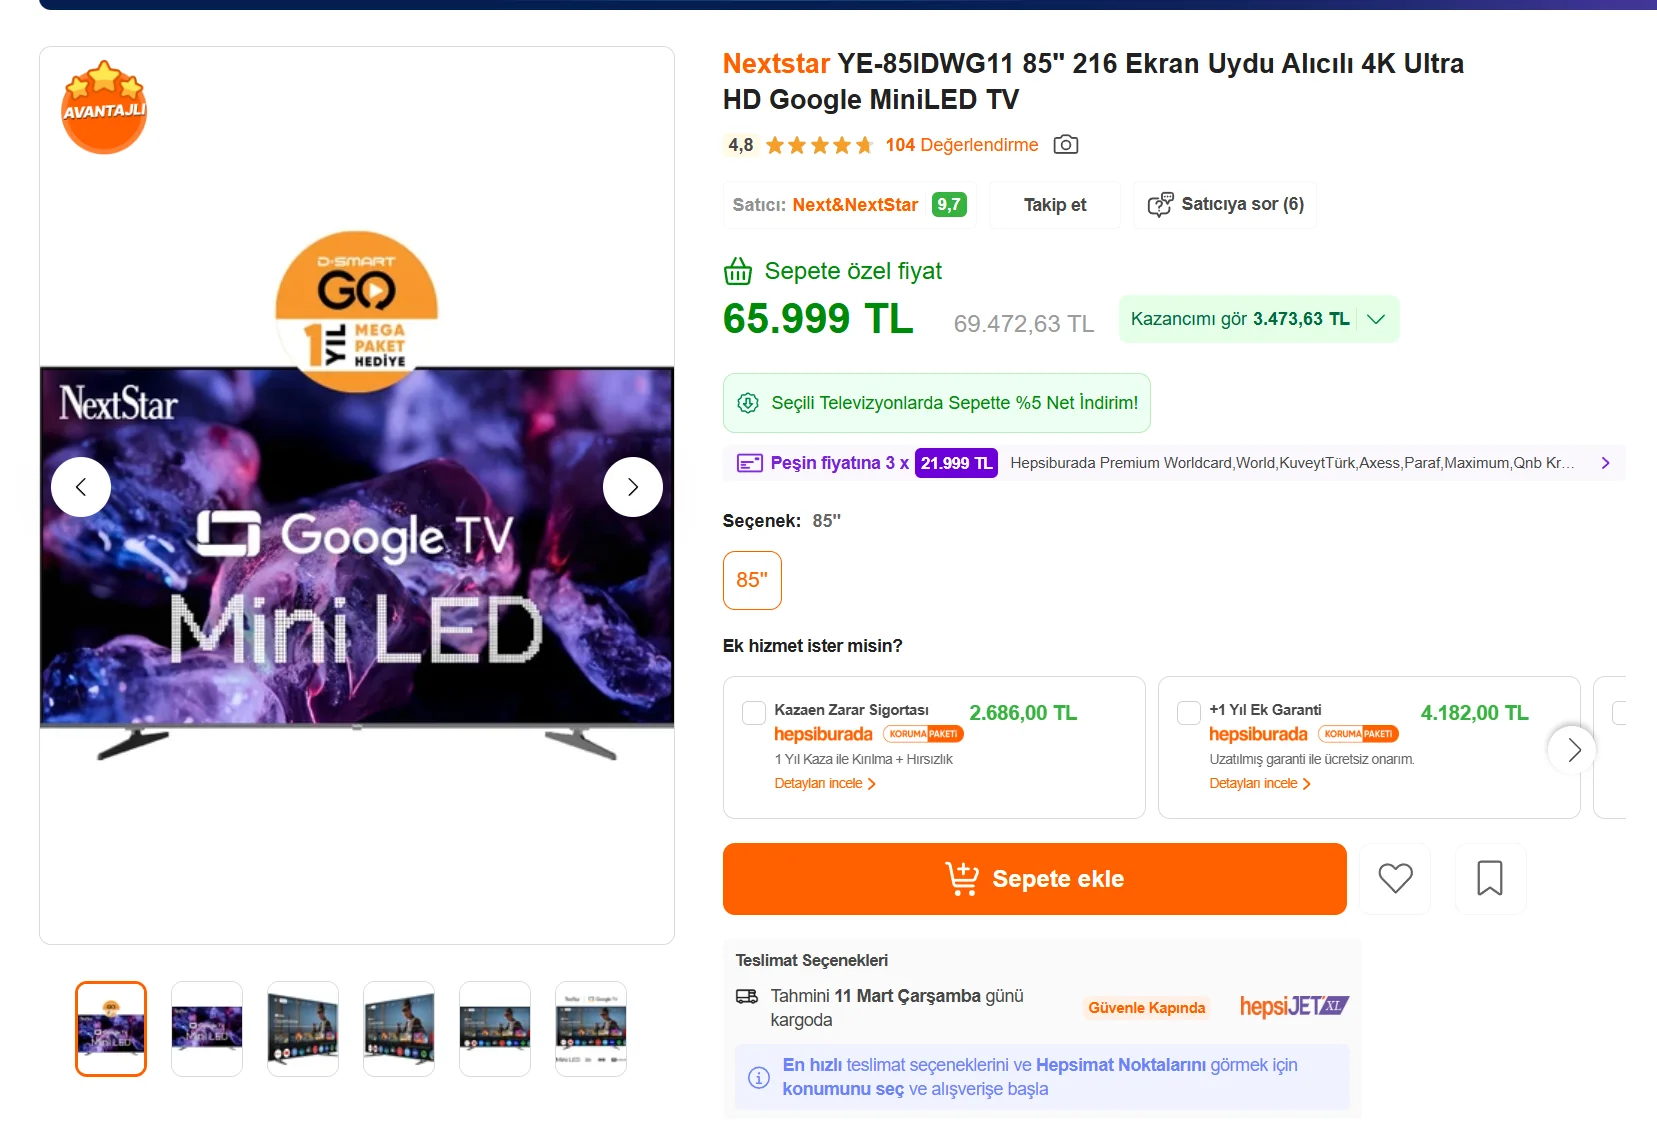Viewport: 1657px width, 1135px height.
Task: Open Detayları incele for extended warranty
Action: (1259, 784)
